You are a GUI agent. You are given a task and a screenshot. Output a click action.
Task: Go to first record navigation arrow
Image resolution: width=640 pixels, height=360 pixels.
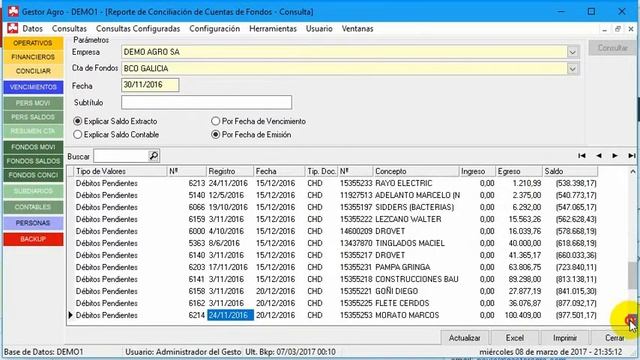pos(582,156)
